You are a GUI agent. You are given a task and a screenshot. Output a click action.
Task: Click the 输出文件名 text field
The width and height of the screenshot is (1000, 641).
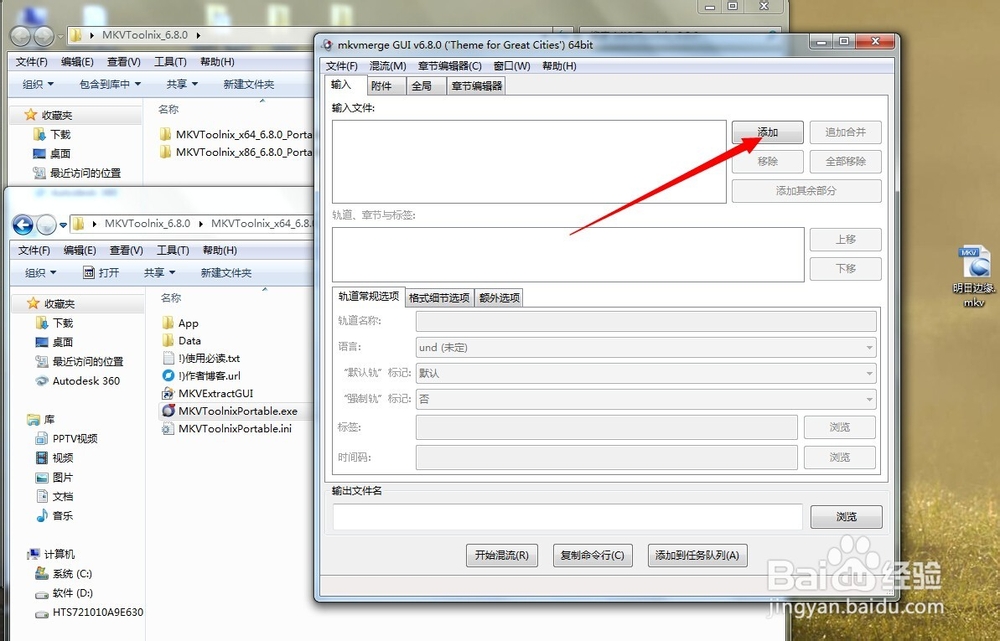[x=567, y=517]
